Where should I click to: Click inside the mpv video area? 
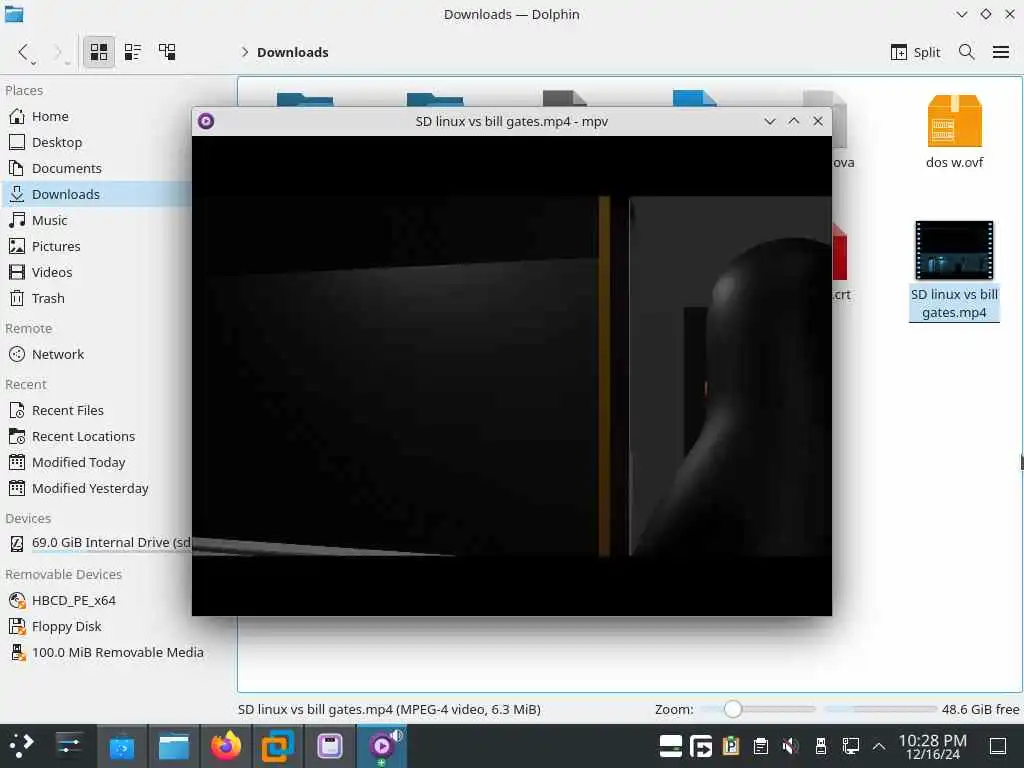coord(511,376)
